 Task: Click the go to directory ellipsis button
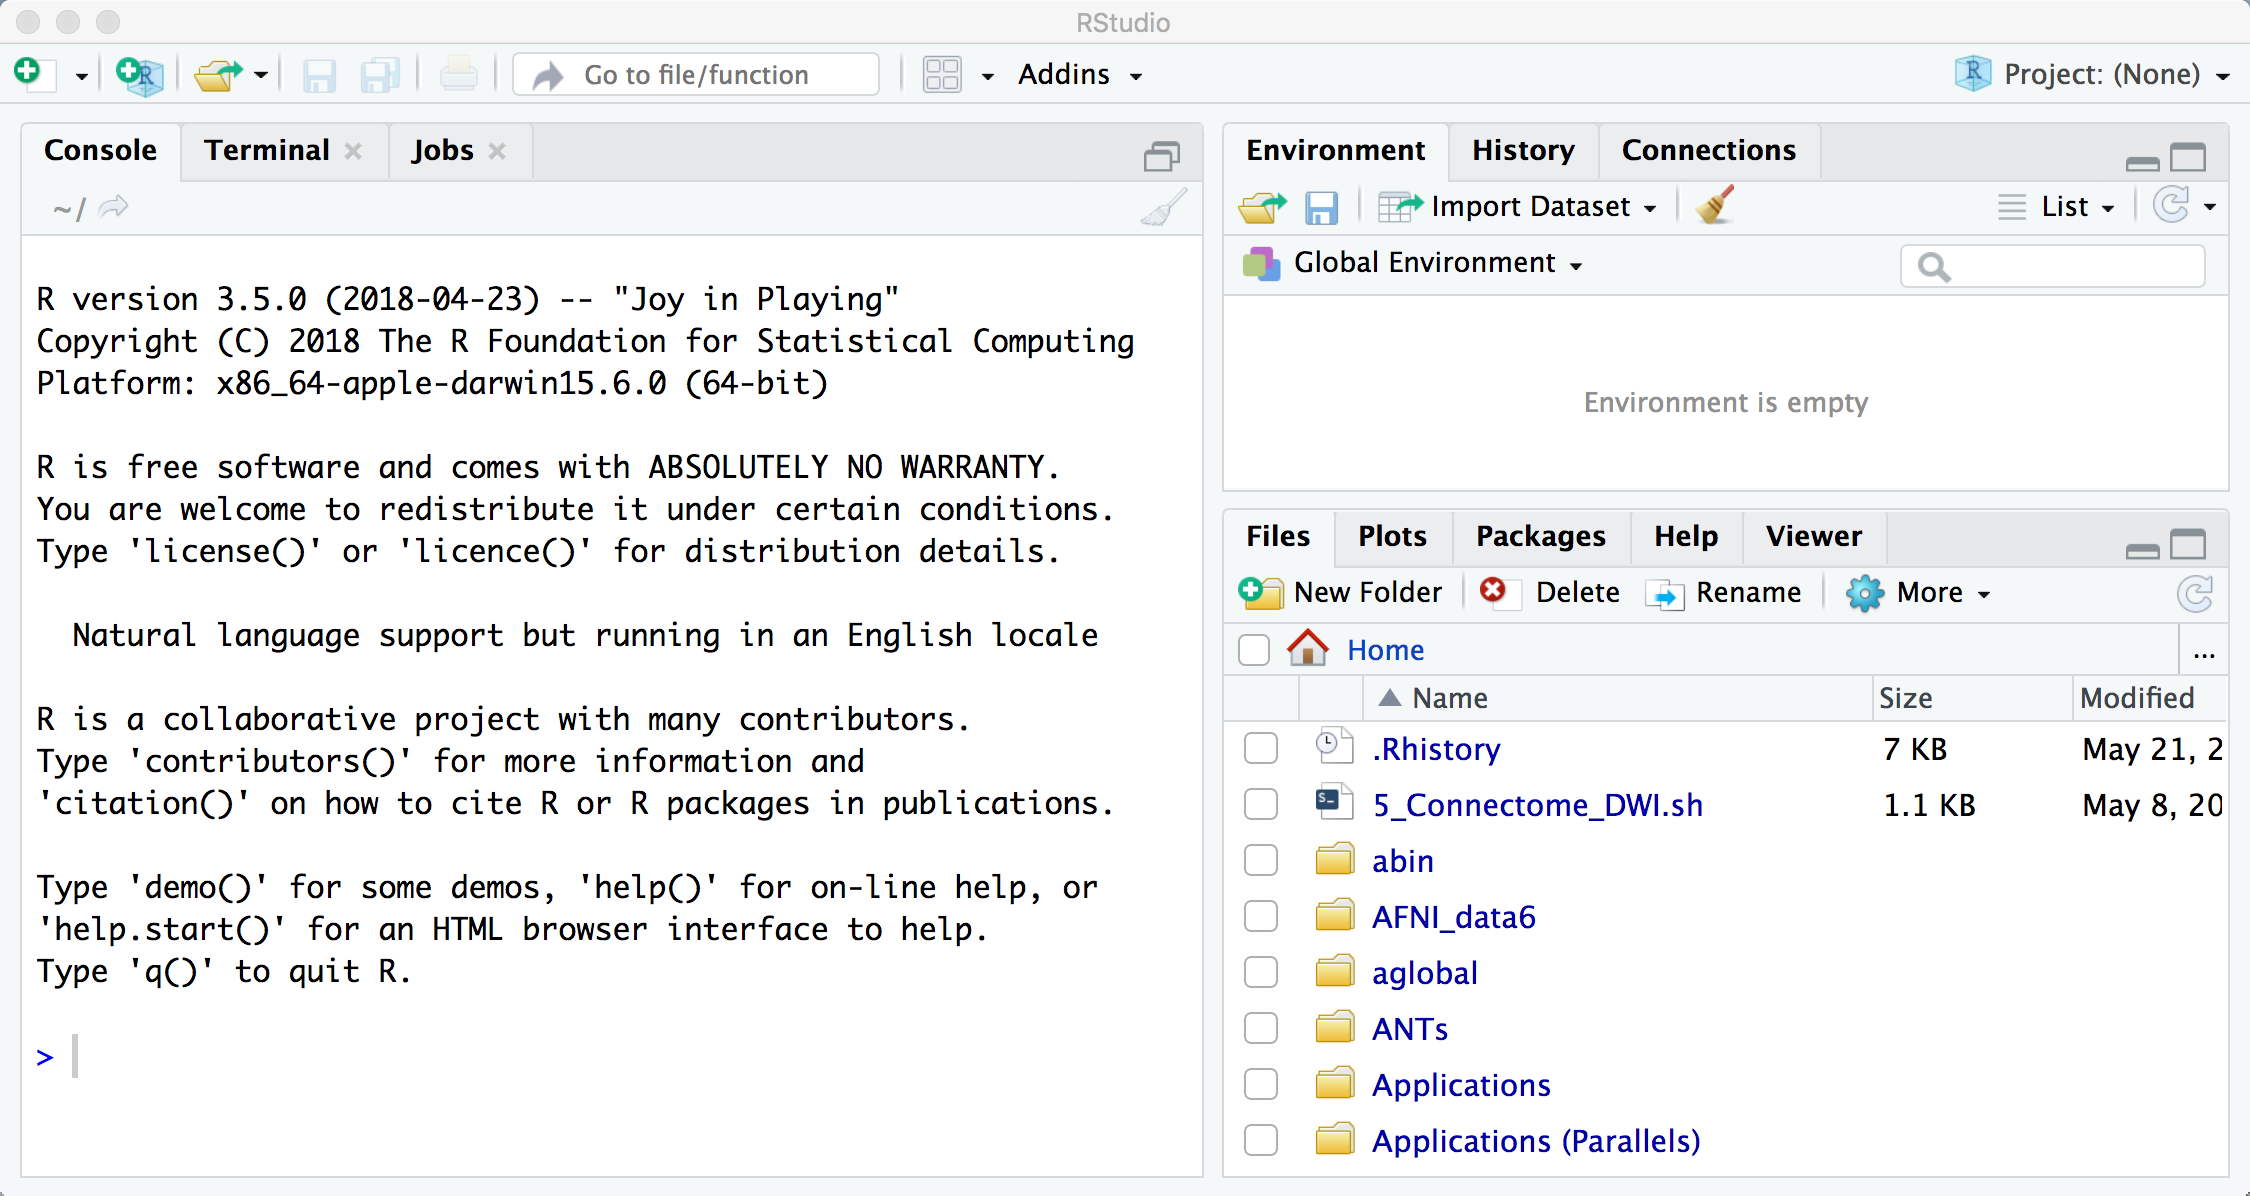[2204, 652]
